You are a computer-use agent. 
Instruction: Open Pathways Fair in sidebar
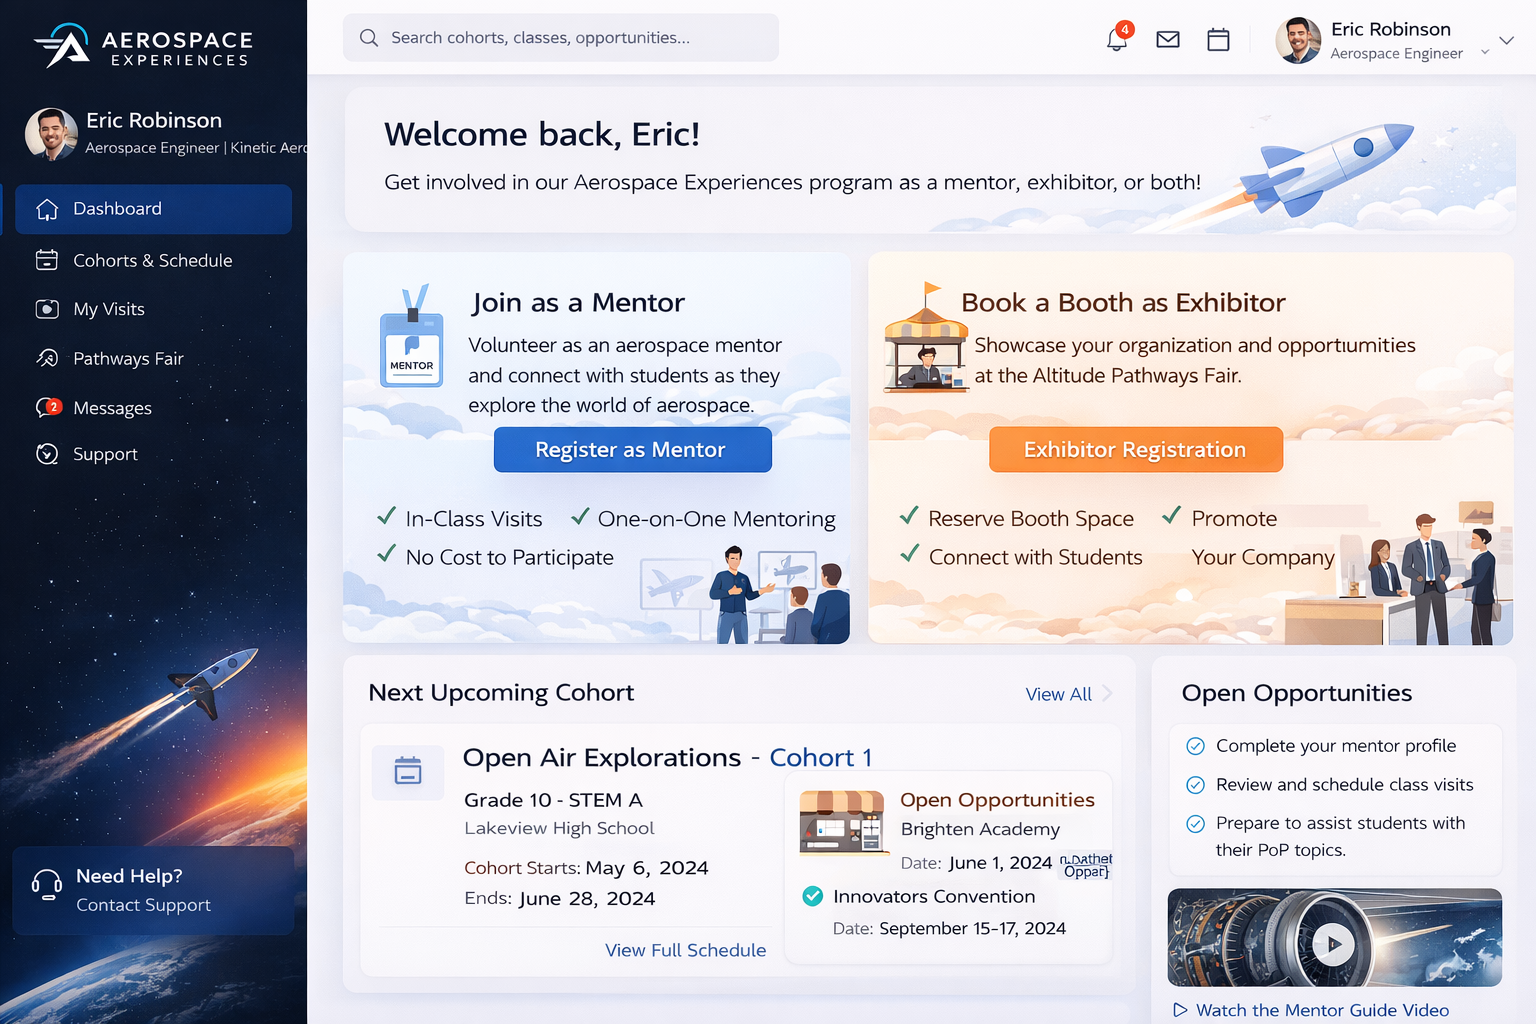point(128,358)
